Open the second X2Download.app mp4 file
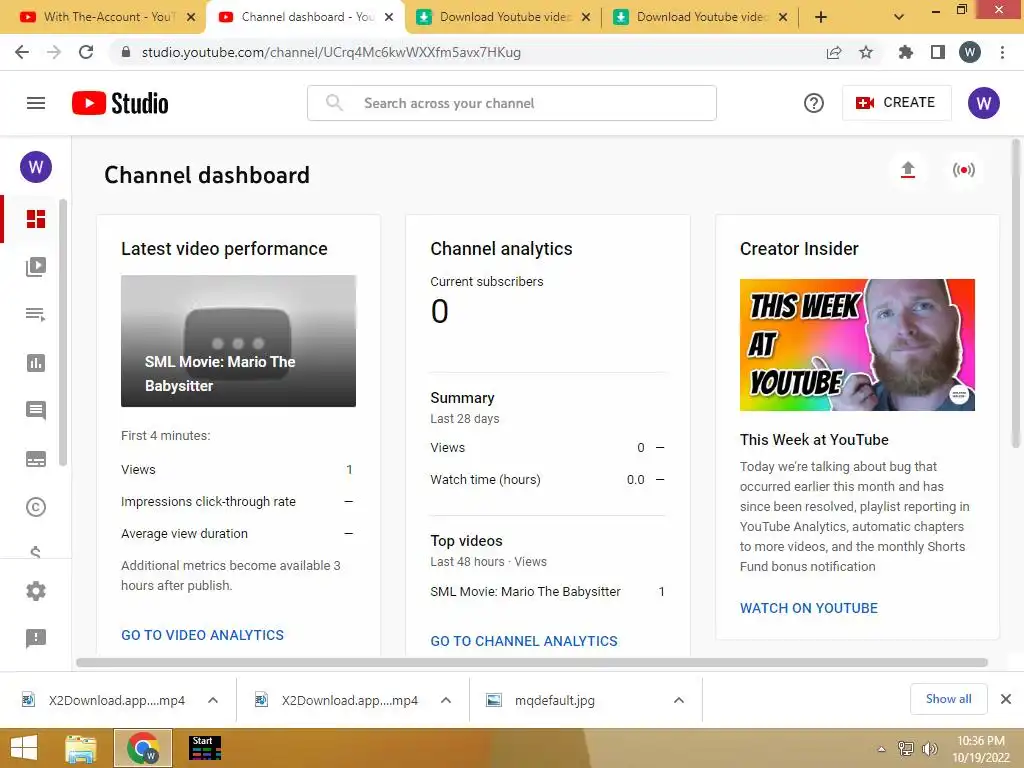Viewport: 1024px width, 768px height. [349, 700]
